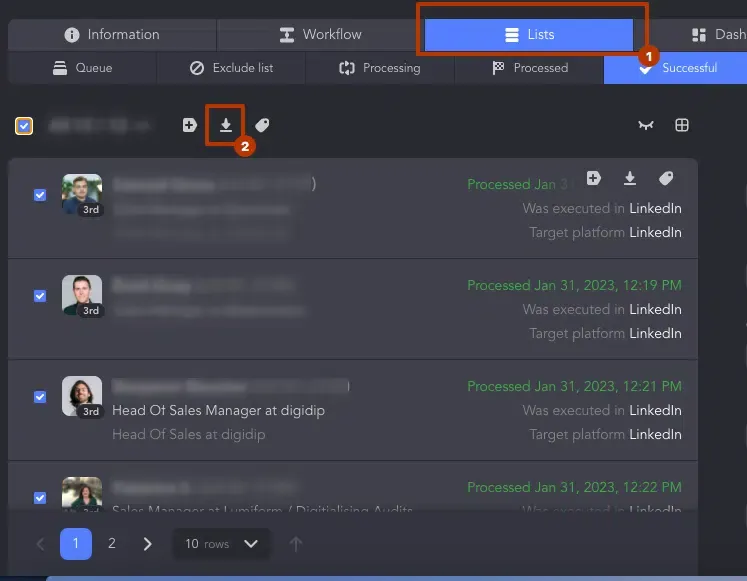The image size is (747, 581).
Task: Click 'Processed Jan 31, 2023, 12:22 PM'
Action: 574,487
